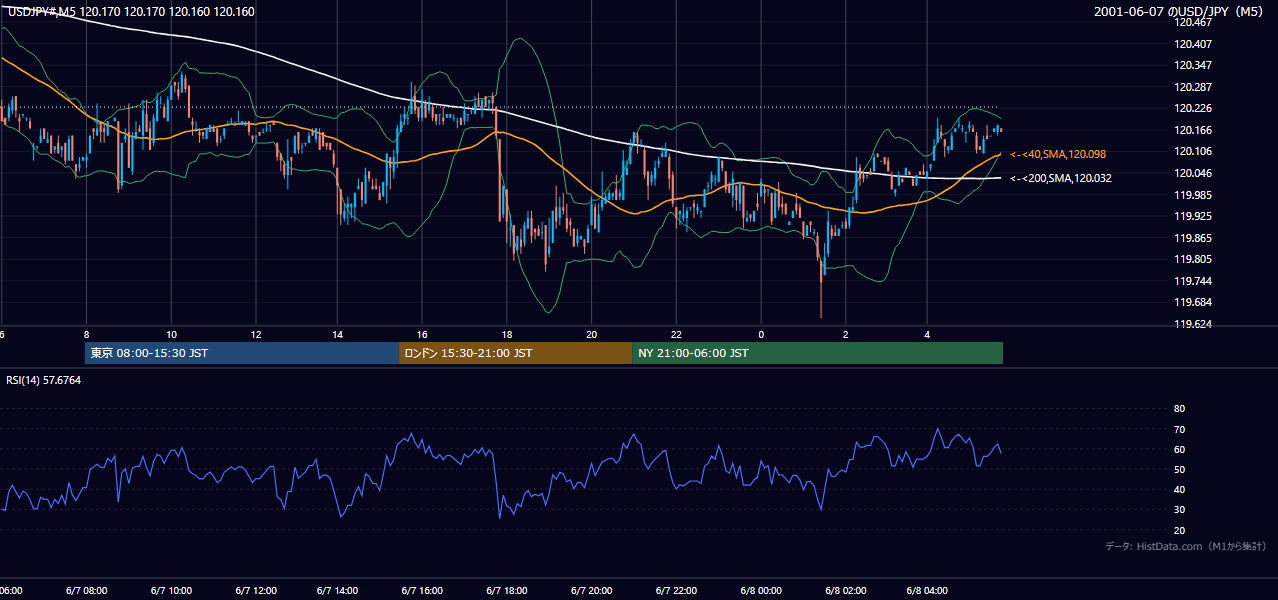Click the 6/7 14:00 time axis label
This screenshot has height=600, width=1278.
coord(336,591)
